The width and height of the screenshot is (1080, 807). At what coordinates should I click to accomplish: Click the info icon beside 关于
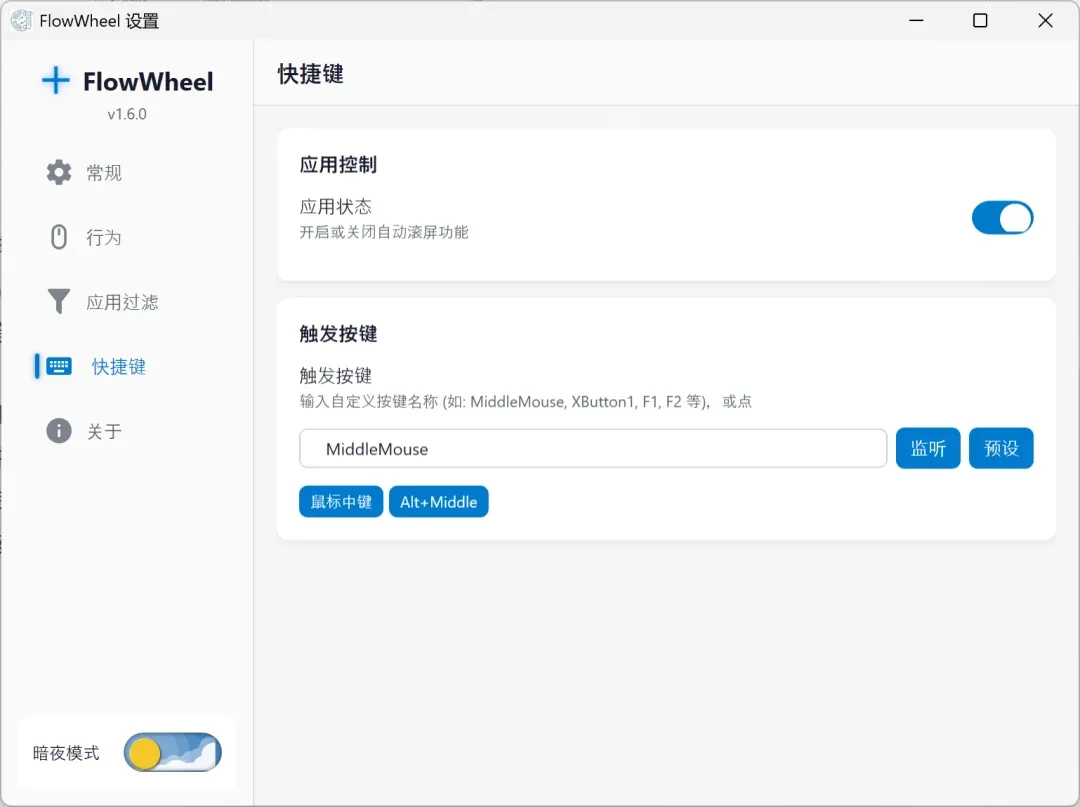(x=59, y=430)
